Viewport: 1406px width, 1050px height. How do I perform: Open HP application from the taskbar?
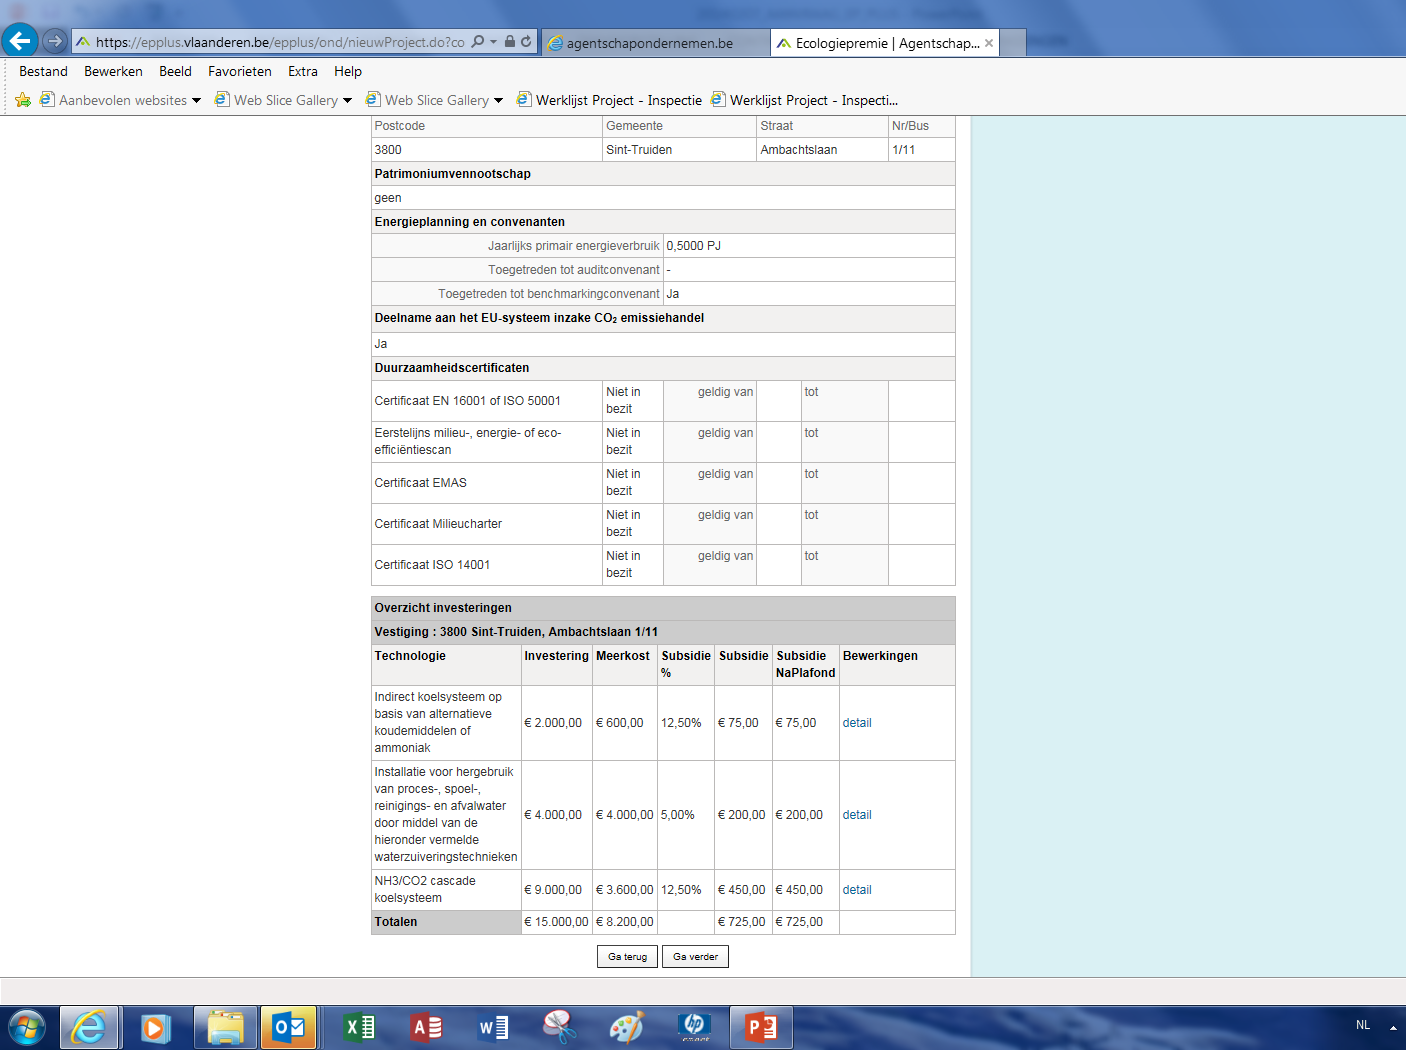click(694, 1027)
